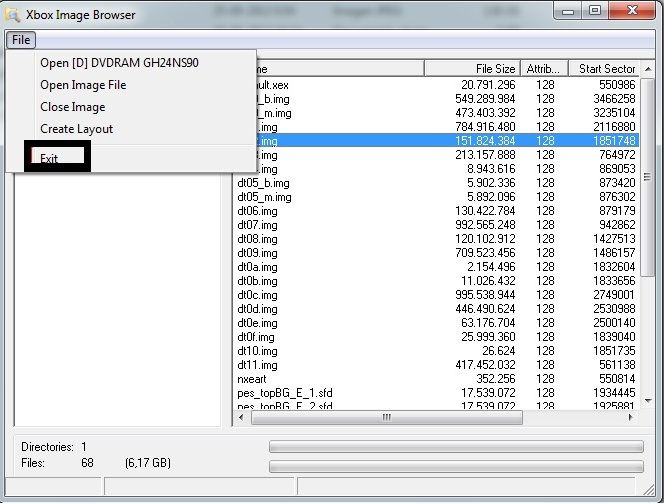Click file size 473.403.392
The width and height of the screenshot is (664, 504).
485,113
